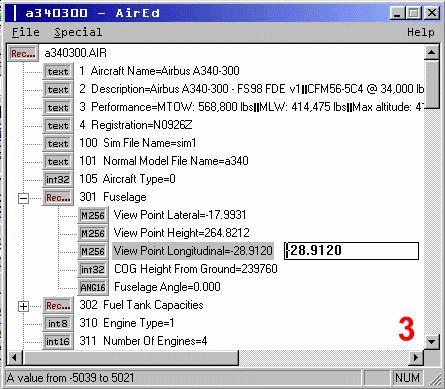Click the M256 icon for View Point Height
The height and width of the screenshot is (389, 445).
(93, 233)
